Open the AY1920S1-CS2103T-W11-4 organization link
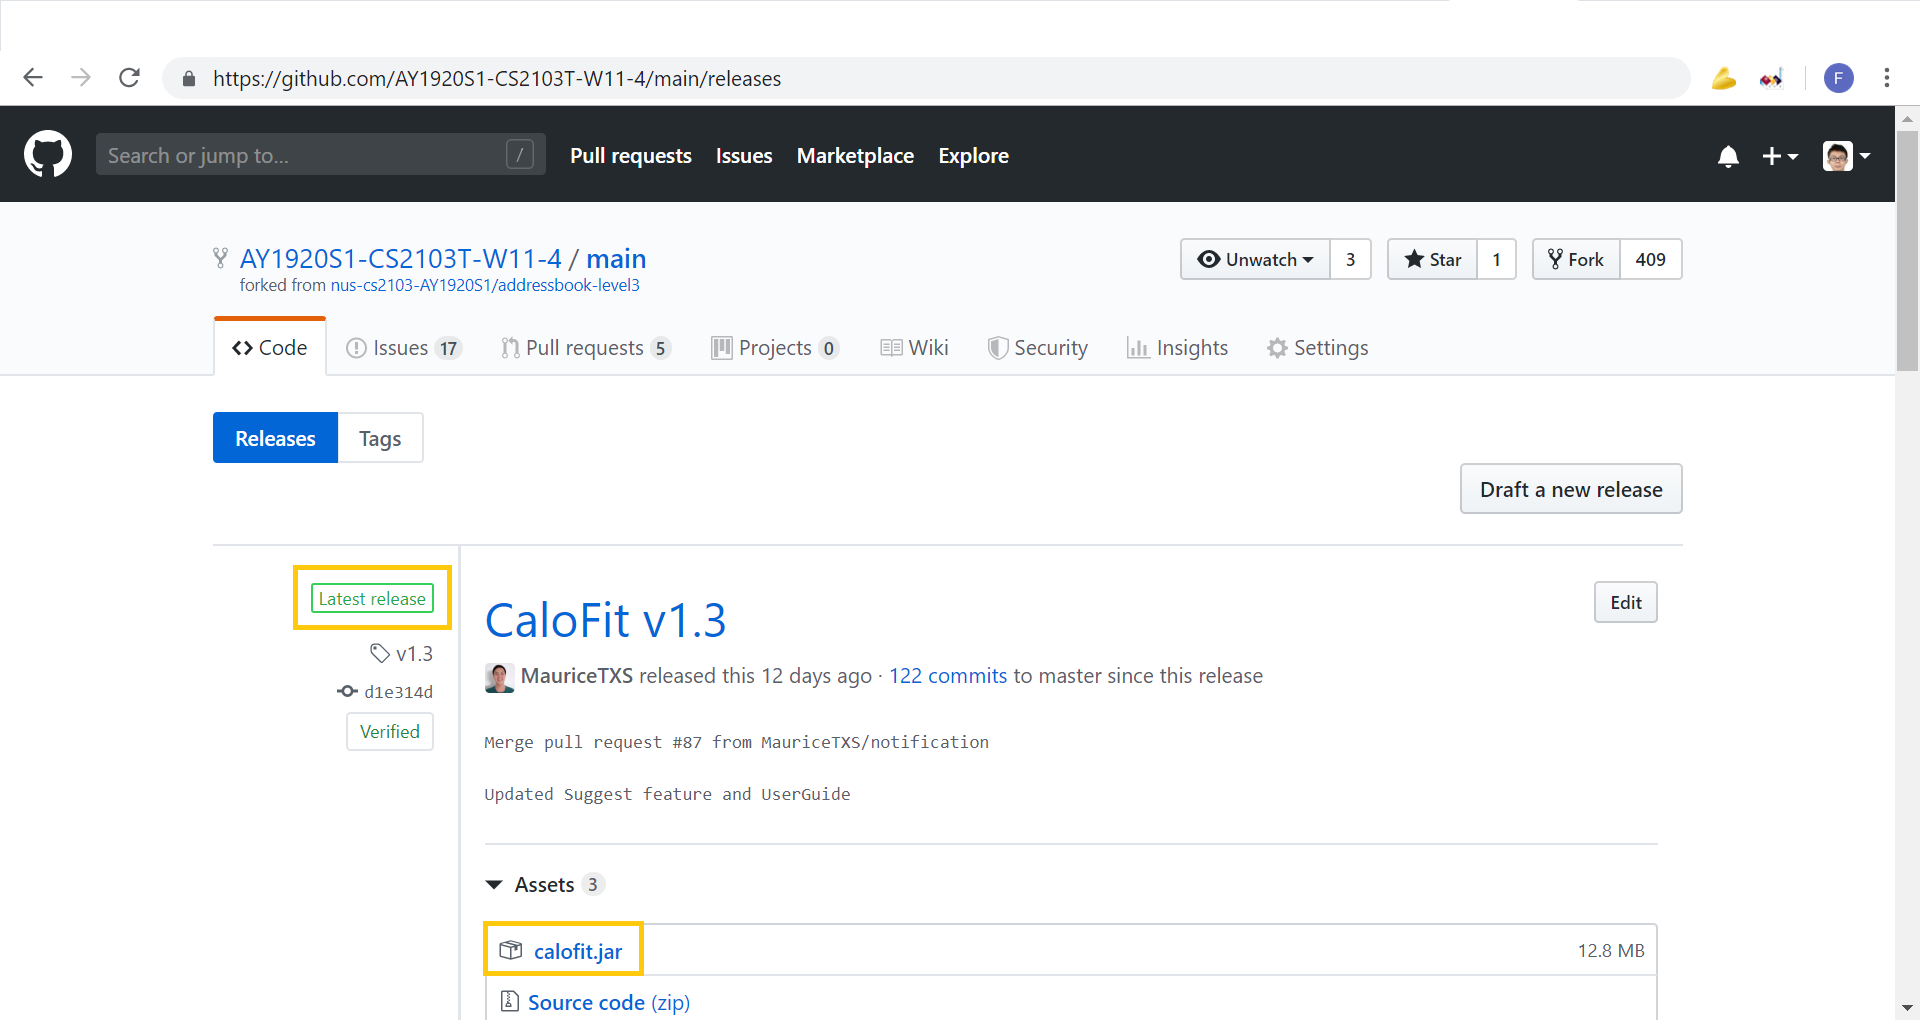 (x=401, y=259)
